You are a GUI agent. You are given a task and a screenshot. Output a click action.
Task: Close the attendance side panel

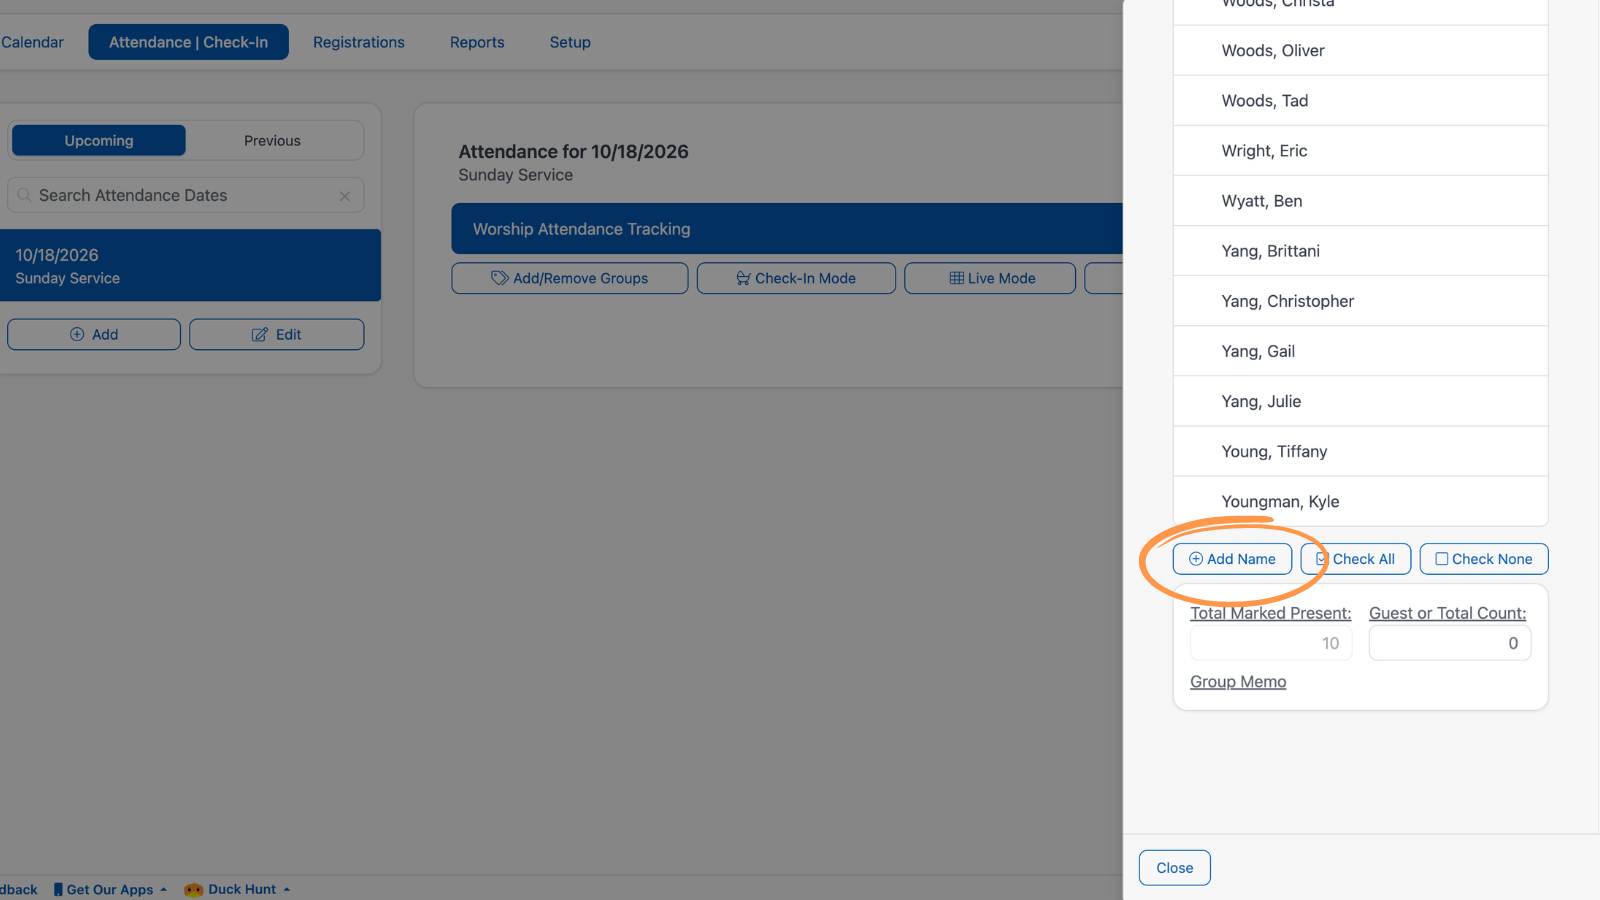1175,868
